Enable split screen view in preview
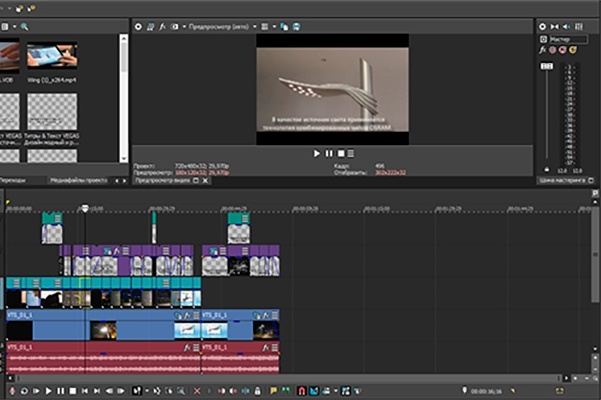The height and width of the screenshot is (400, 601). 175,26
